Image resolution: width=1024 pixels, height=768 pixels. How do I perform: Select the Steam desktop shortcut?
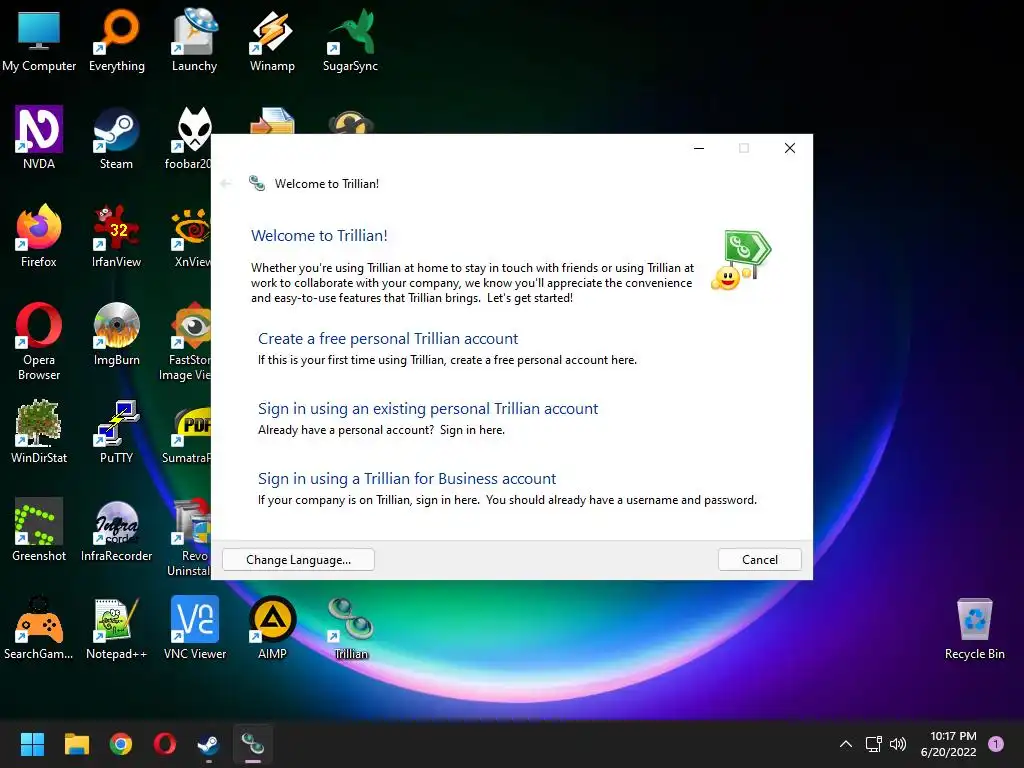[x=116, y=138]
